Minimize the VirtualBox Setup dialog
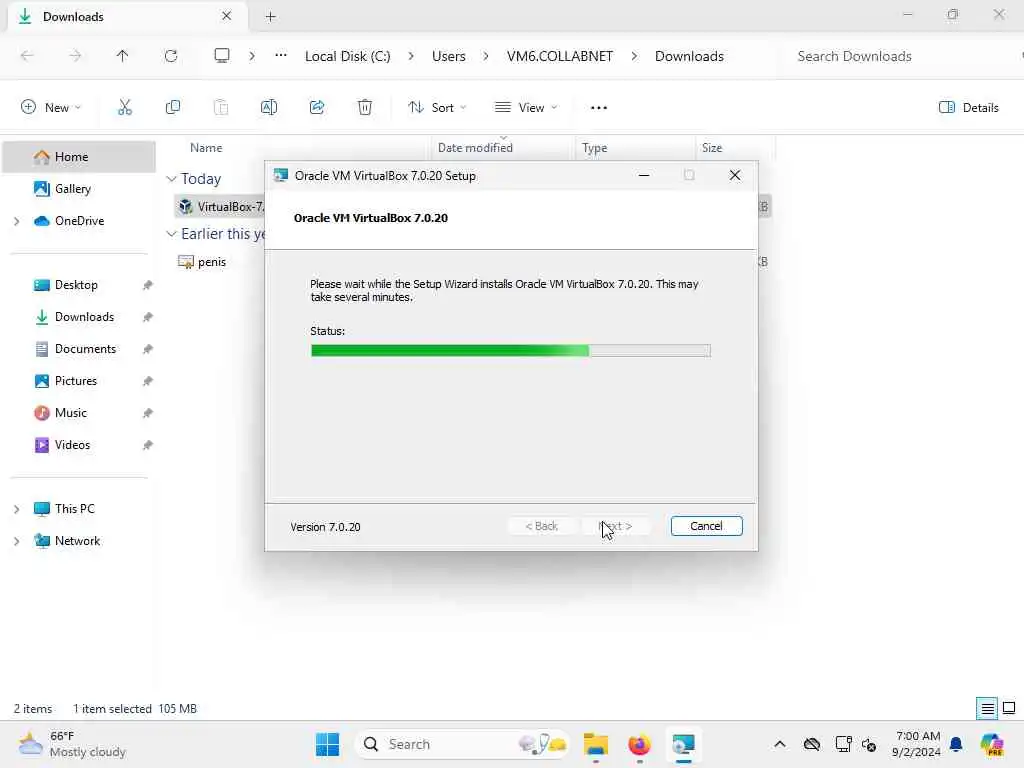Viewport: 1024px width, 768px height. [x=644, y=175]
